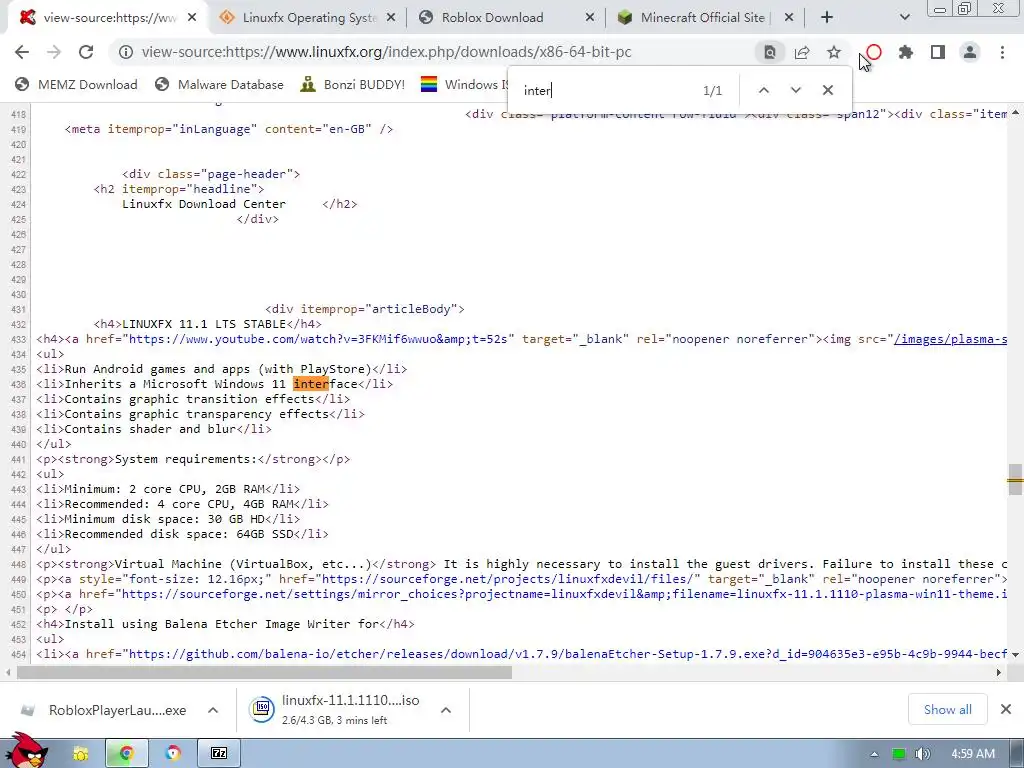Screen dimensions: 1024x768
Task: Open the Extensions puzzle icon
Action: click(906, 52)
